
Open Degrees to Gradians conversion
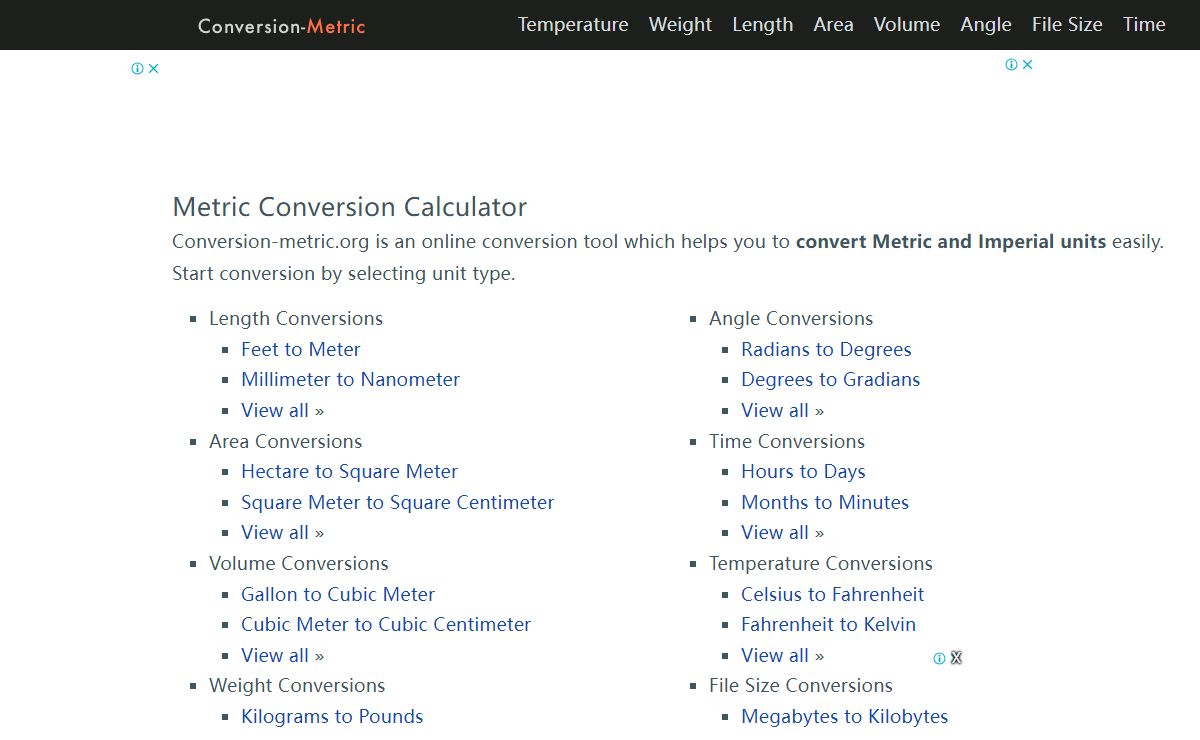[830, 379]
